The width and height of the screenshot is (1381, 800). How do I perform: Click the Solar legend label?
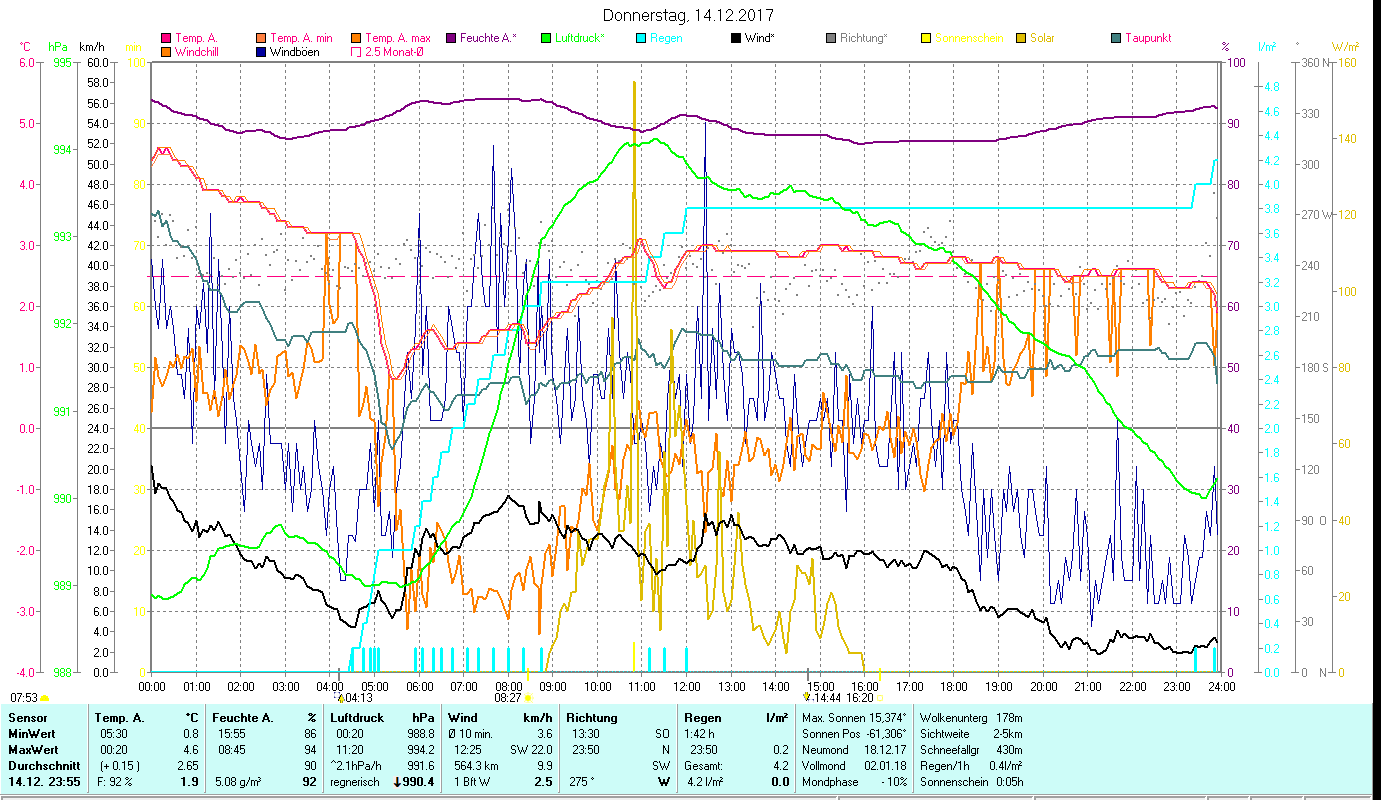pos(1042,38)
